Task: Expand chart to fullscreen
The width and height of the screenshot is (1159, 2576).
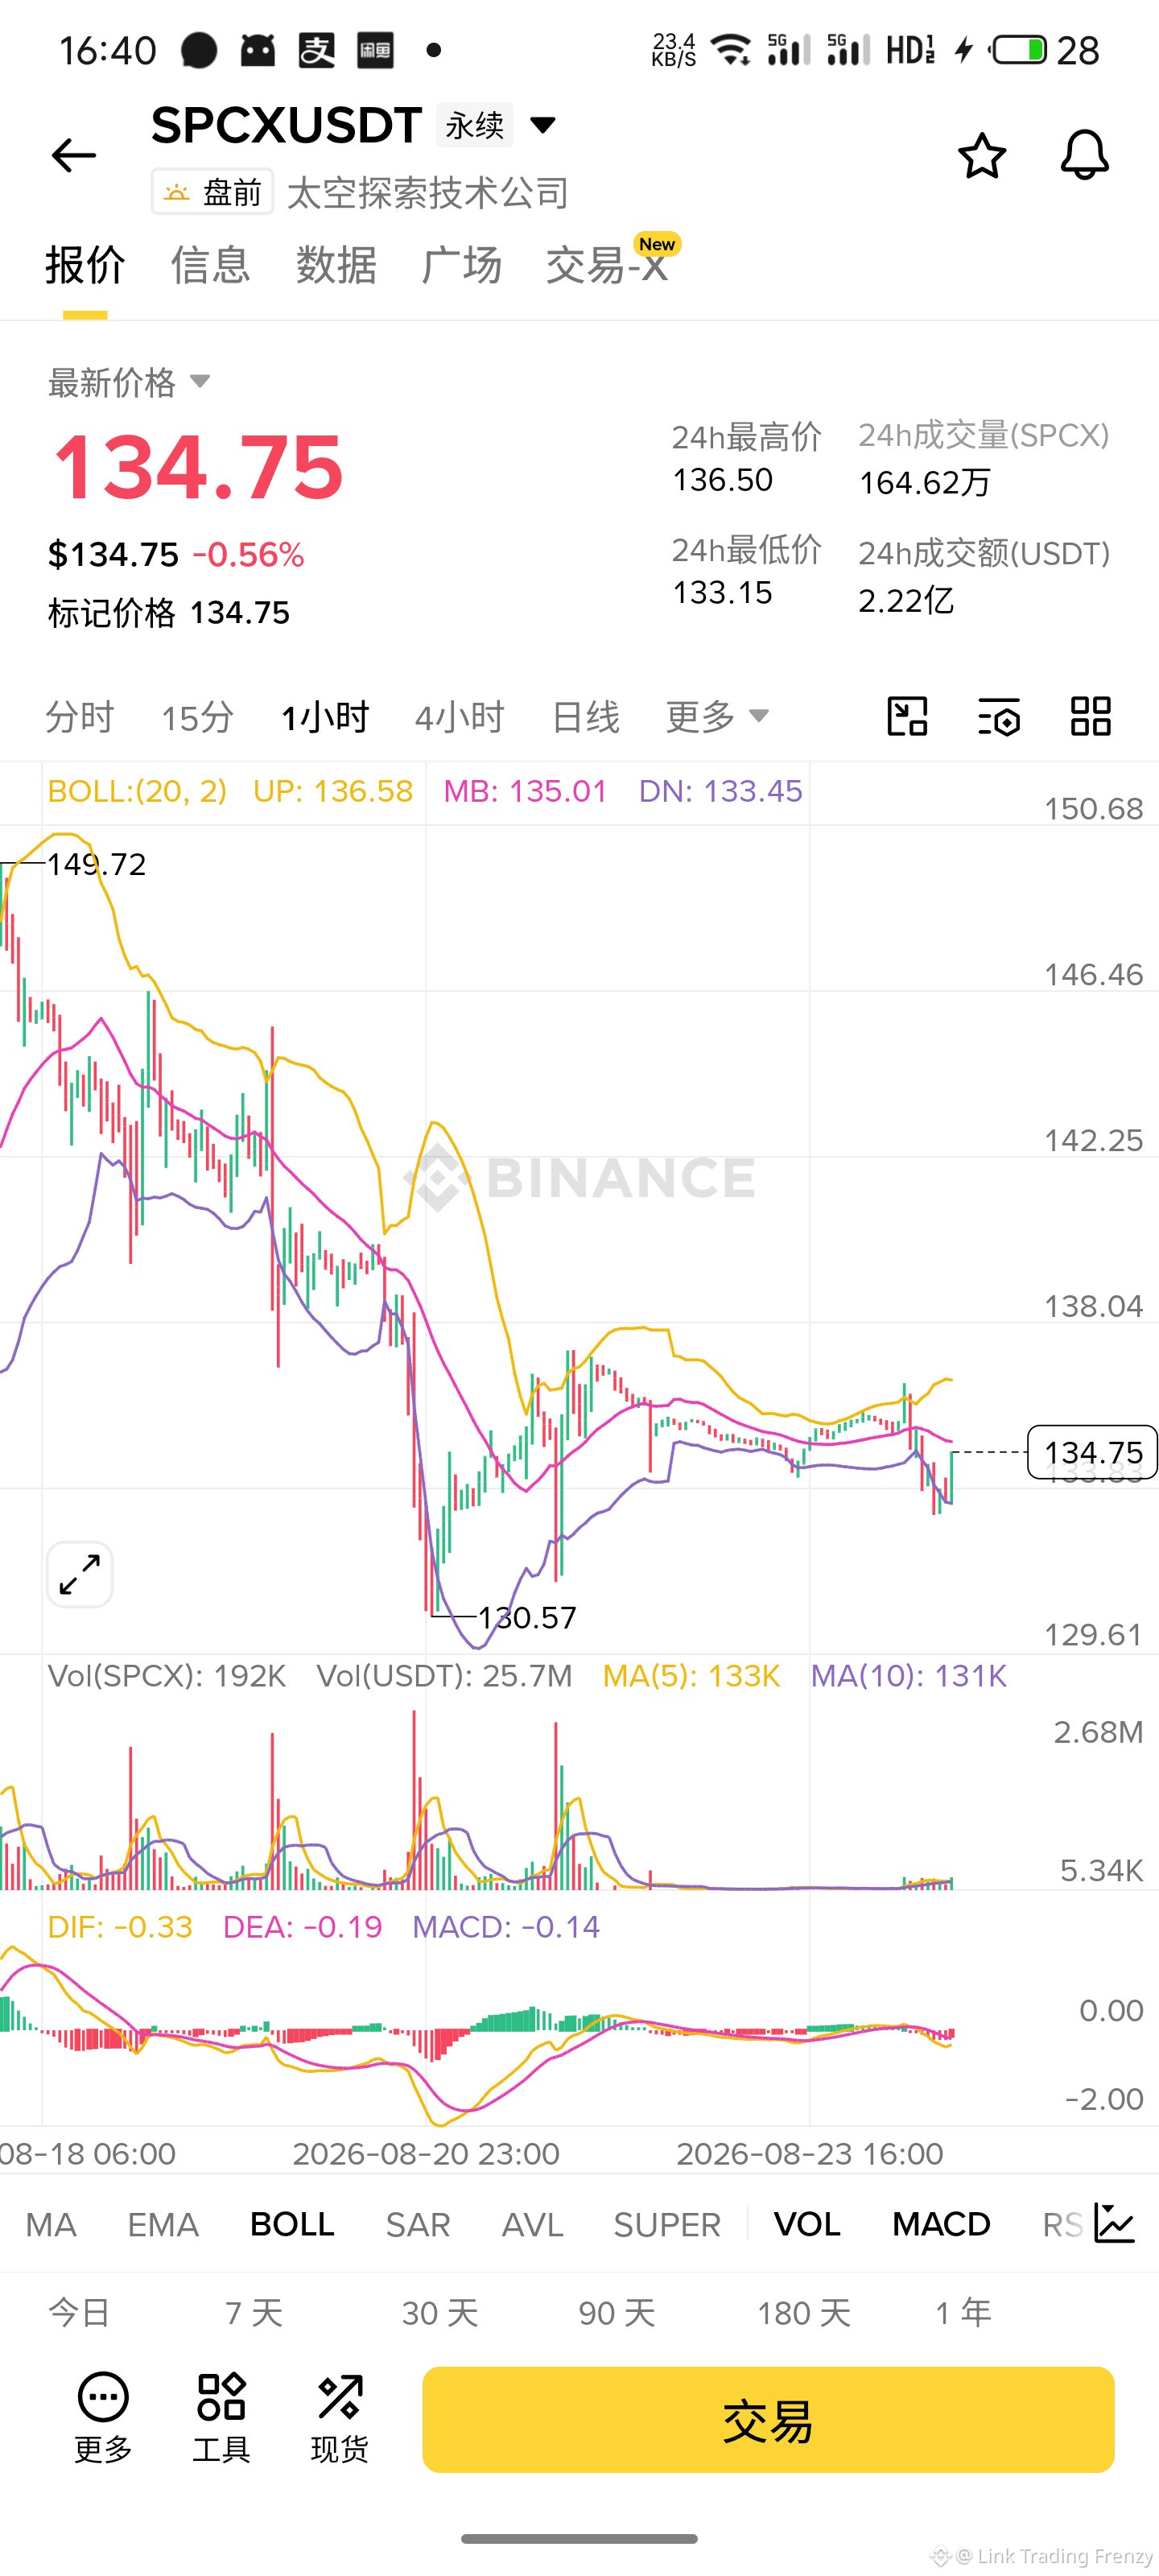Action: 80,1575
